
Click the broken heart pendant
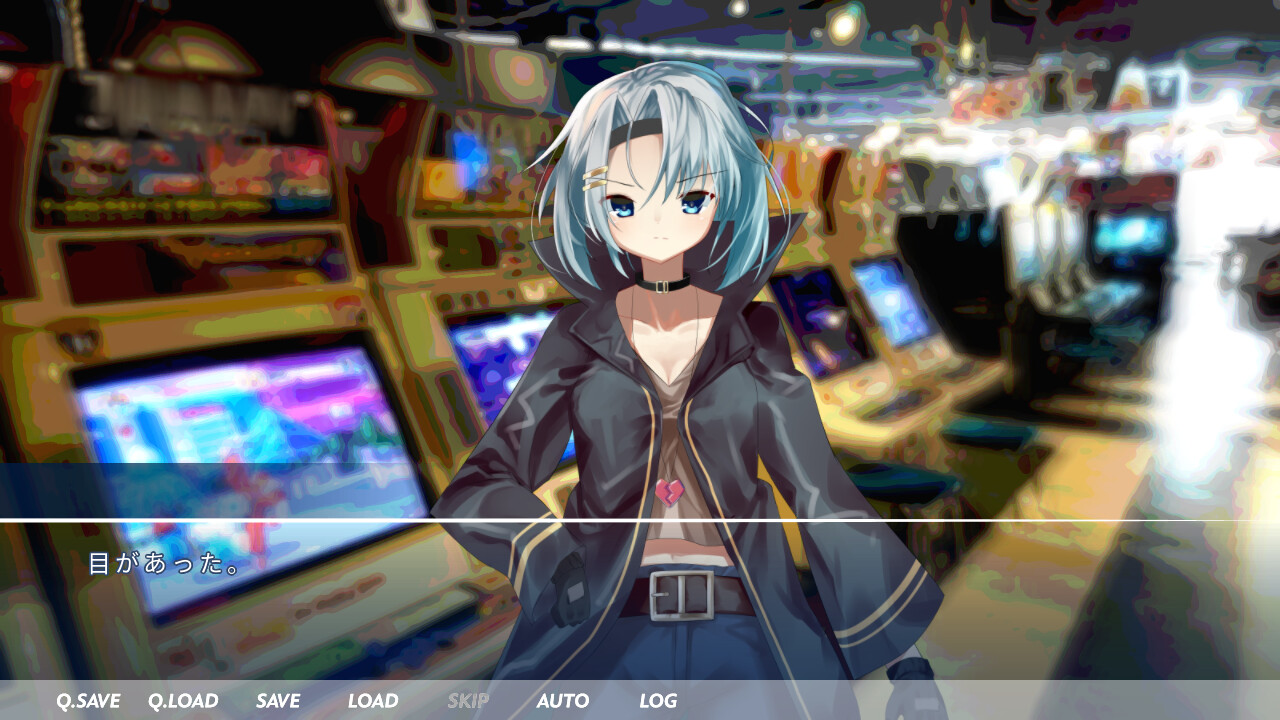669,492
